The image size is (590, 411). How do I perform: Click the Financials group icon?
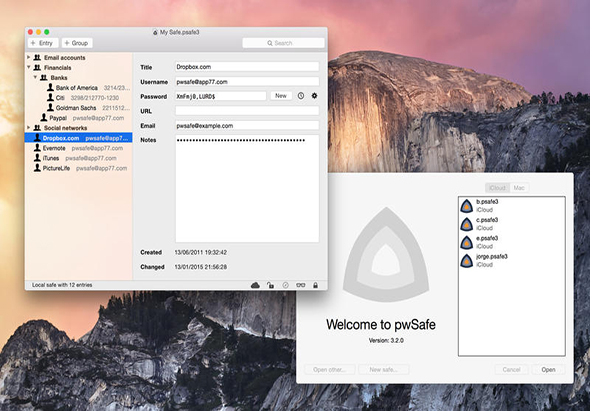[37, 68]
